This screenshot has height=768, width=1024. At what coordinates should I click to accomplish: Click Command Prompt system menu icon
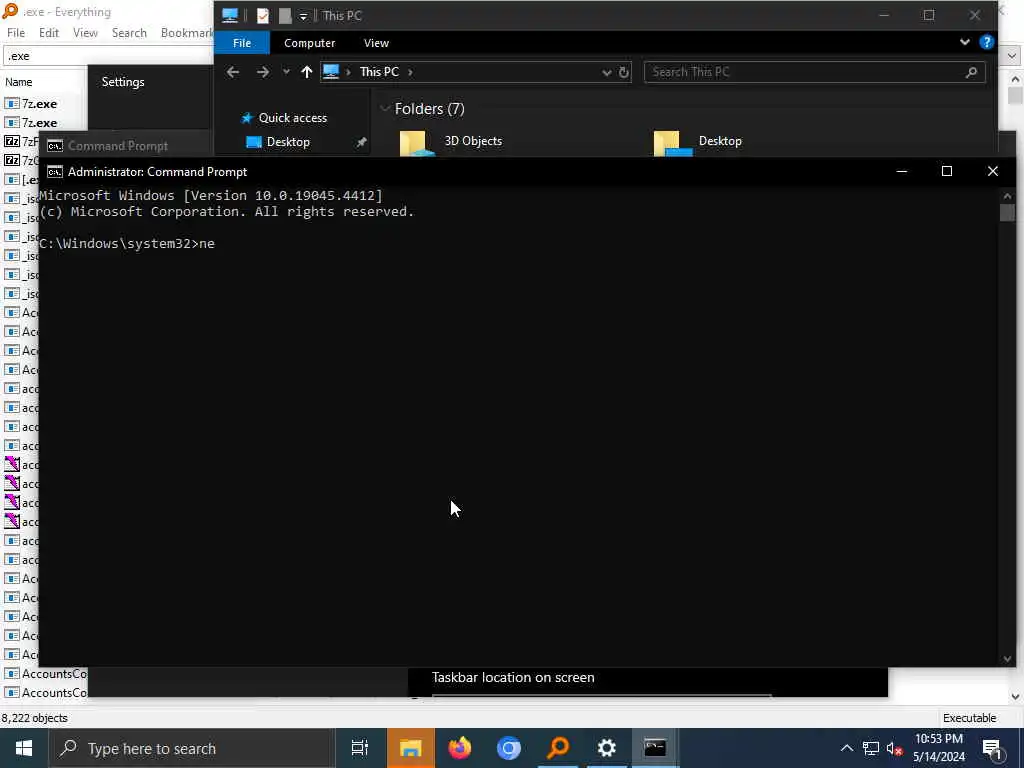pyautogui.click(x=55, y=172)
